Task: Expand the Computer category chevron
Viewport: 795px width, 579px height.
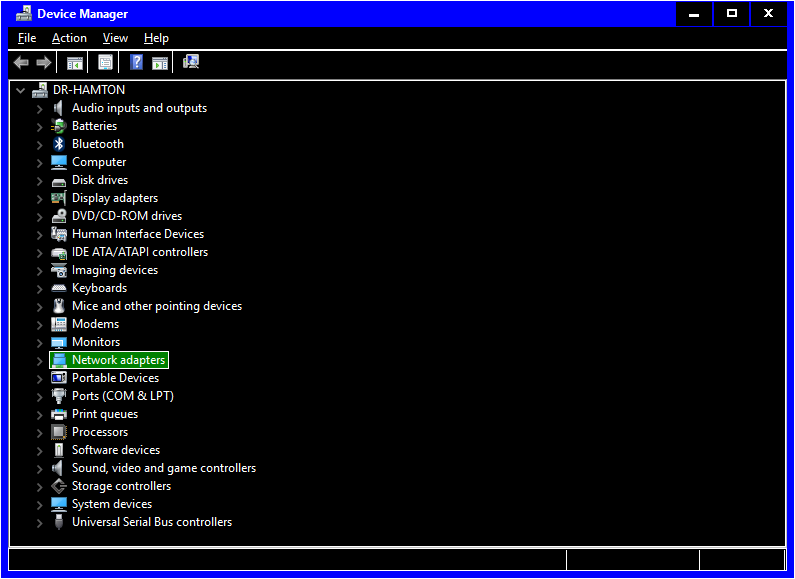Action: pyautogui.click(x=40, y=163)
